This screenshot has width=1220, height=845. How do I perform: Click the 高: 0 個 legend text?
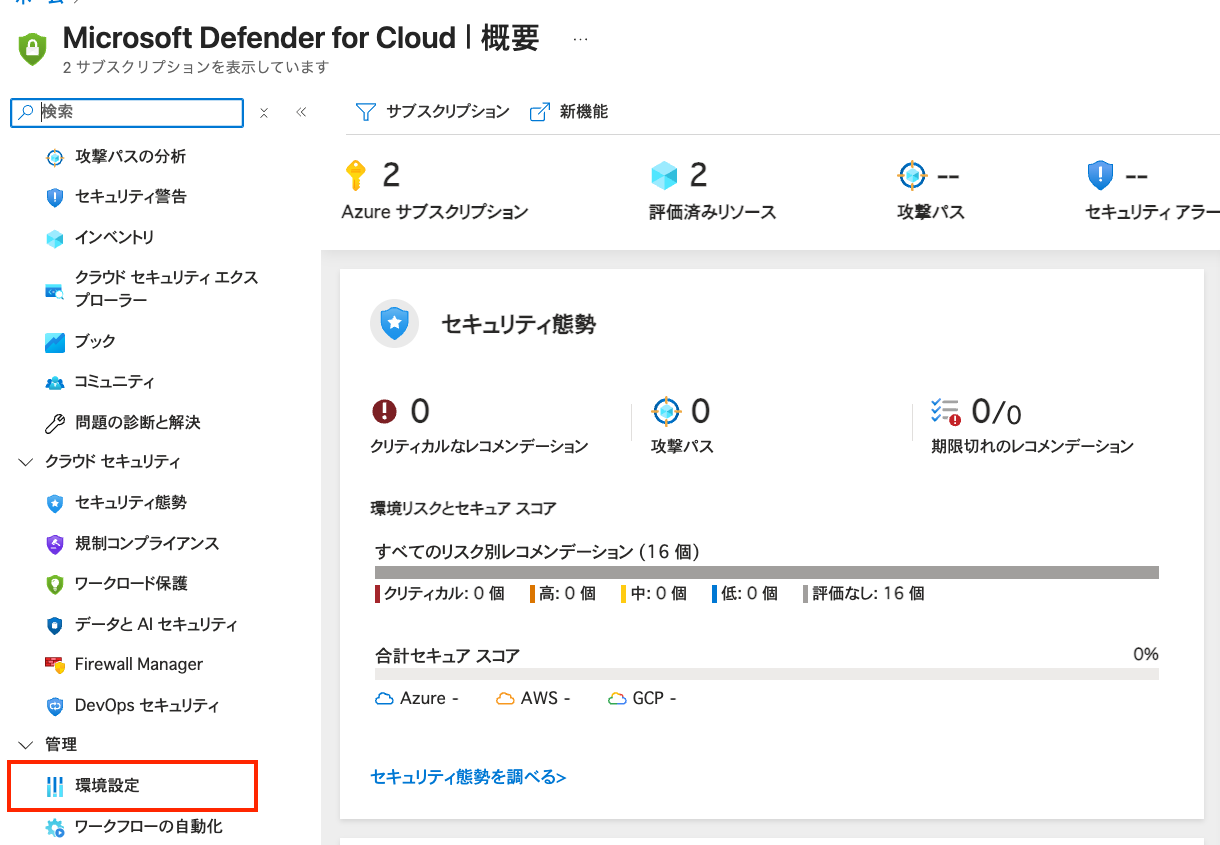point(567,594)
